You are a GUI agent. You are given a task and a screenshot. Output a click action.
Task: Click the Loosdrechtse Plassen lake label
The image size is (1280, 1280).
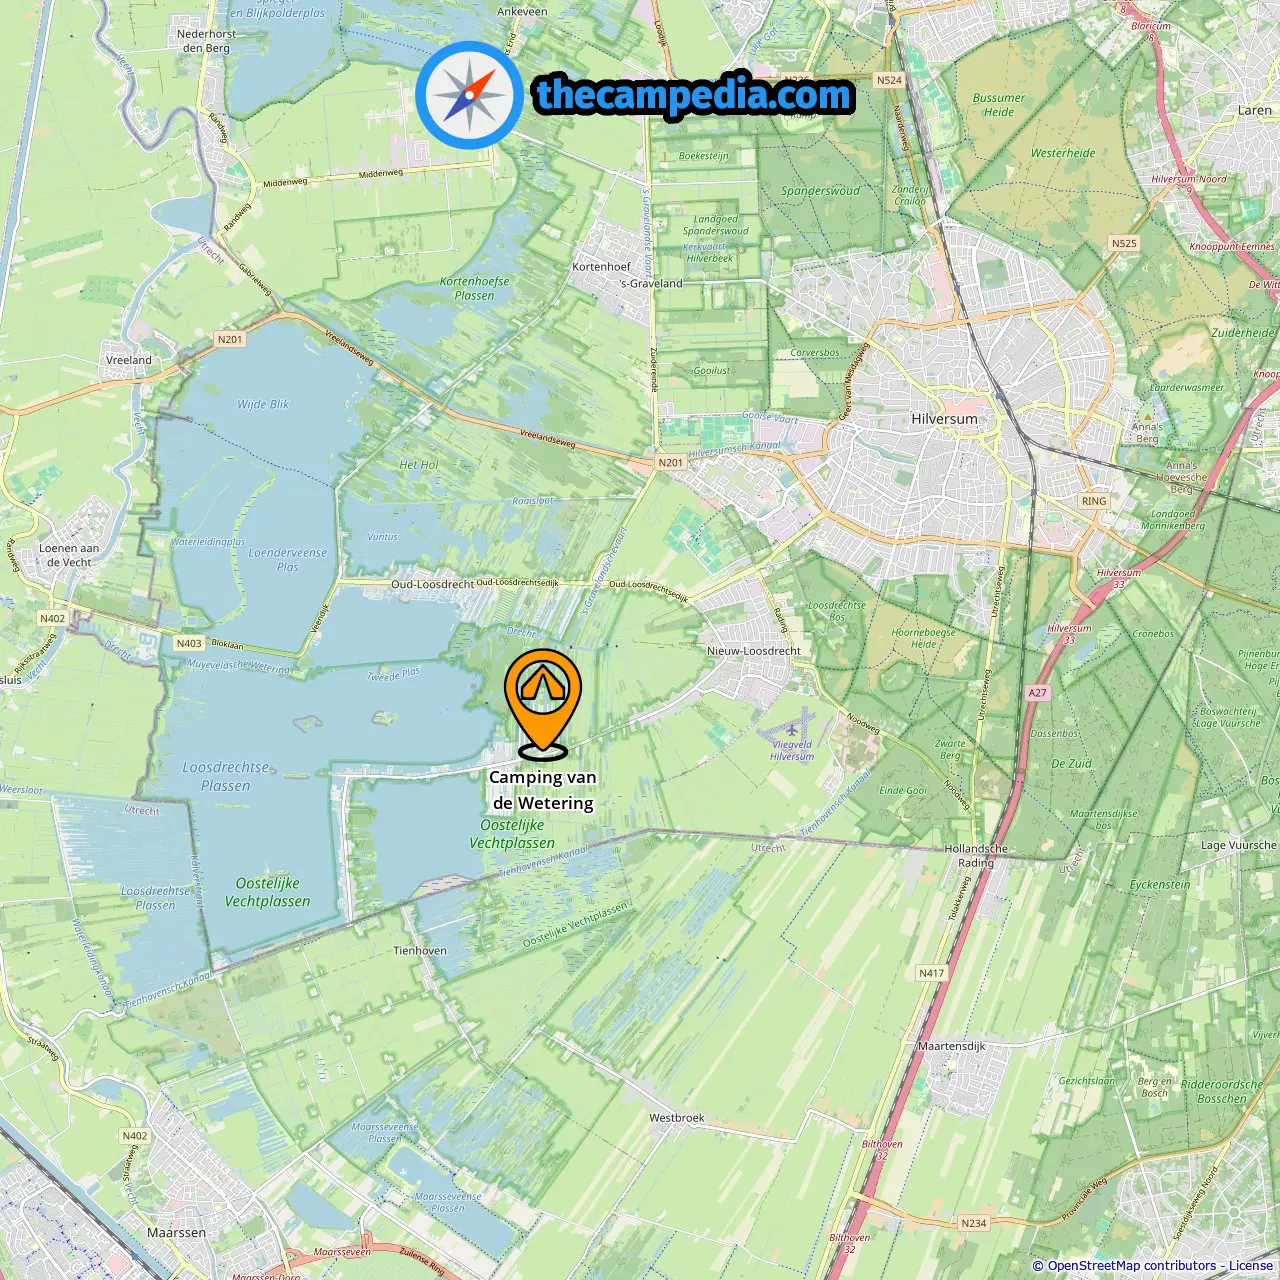click(x=226, y=777)
